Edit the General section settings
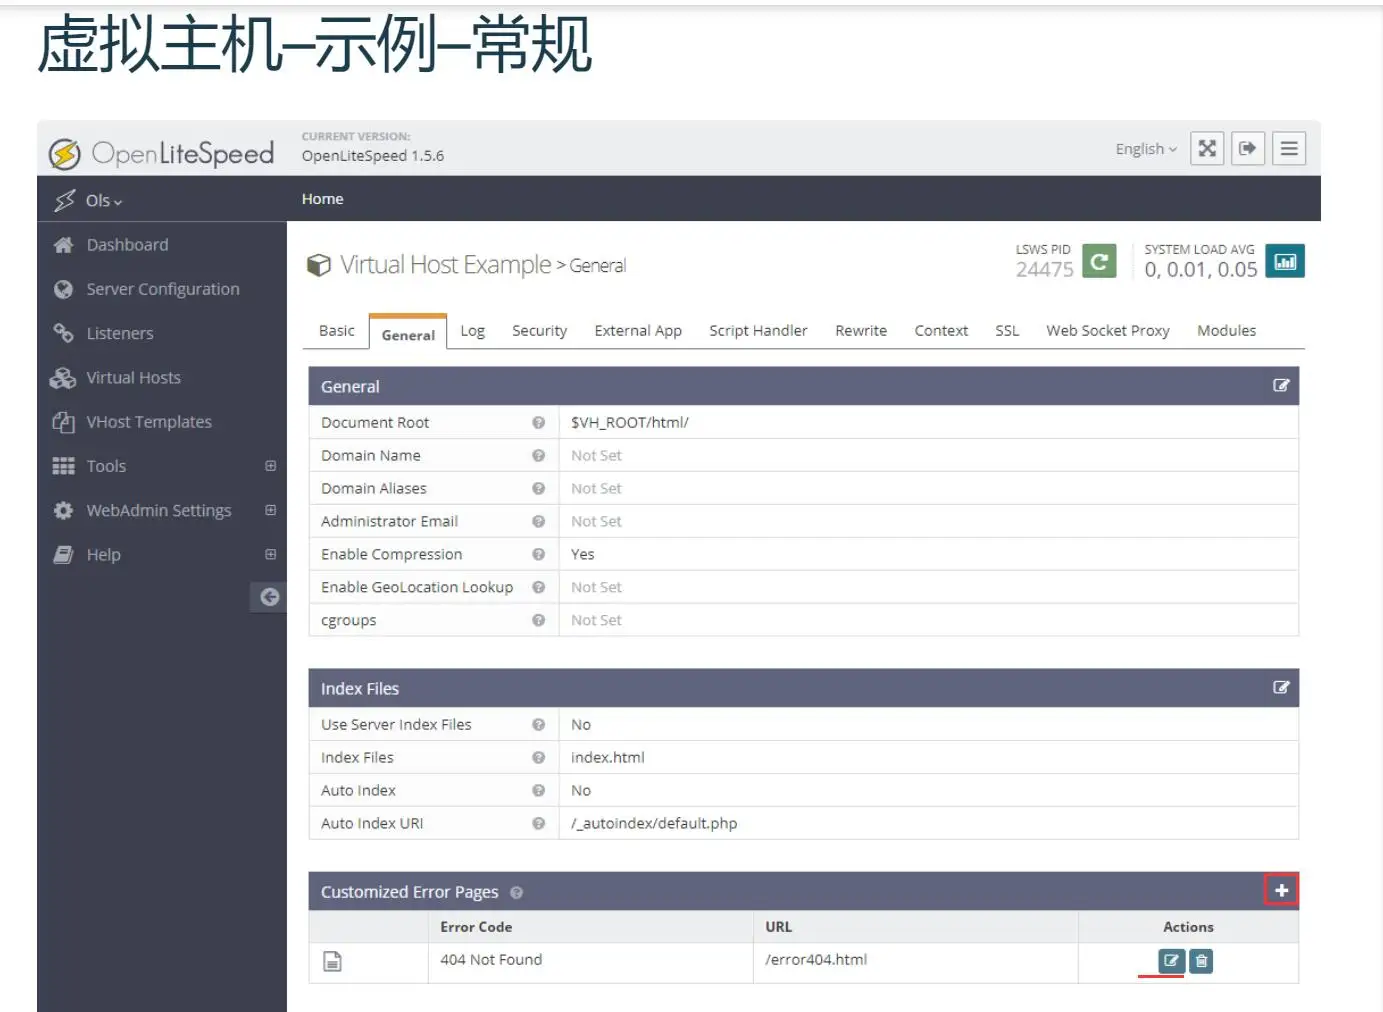1383x1012 pixels. click(x=1281, y=386)
